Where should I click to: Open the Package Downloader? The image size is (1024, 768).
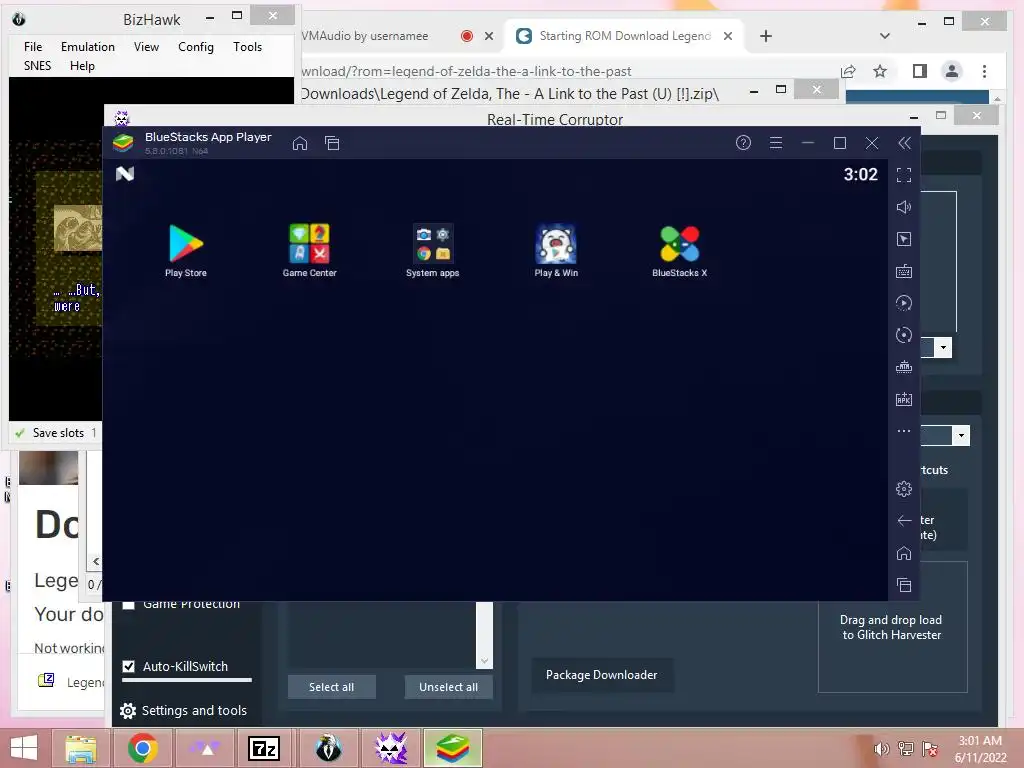pyautogui.click(x=601, y=675)
